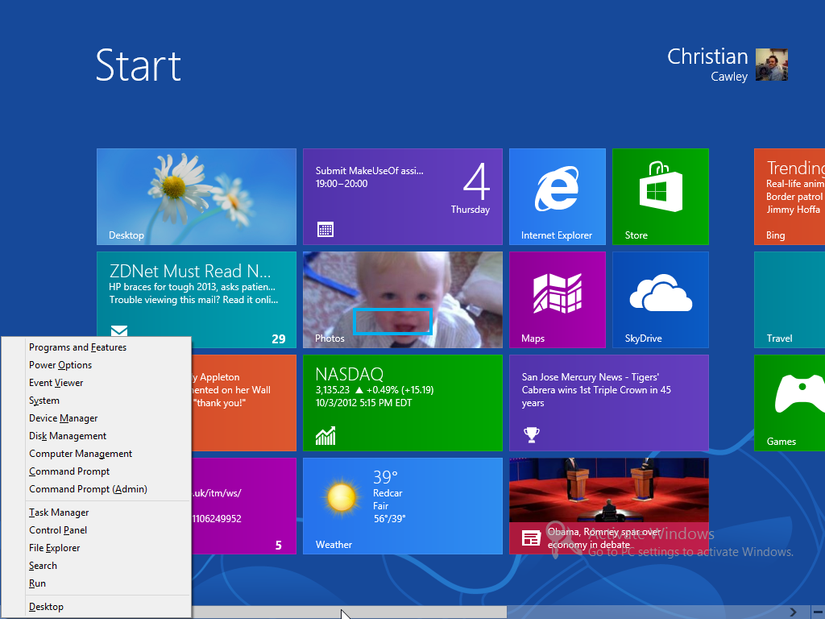This screenshot has height=619, width=825.
Task: Open the orange tile mentioning Appleton
Action: coord(244,403)
